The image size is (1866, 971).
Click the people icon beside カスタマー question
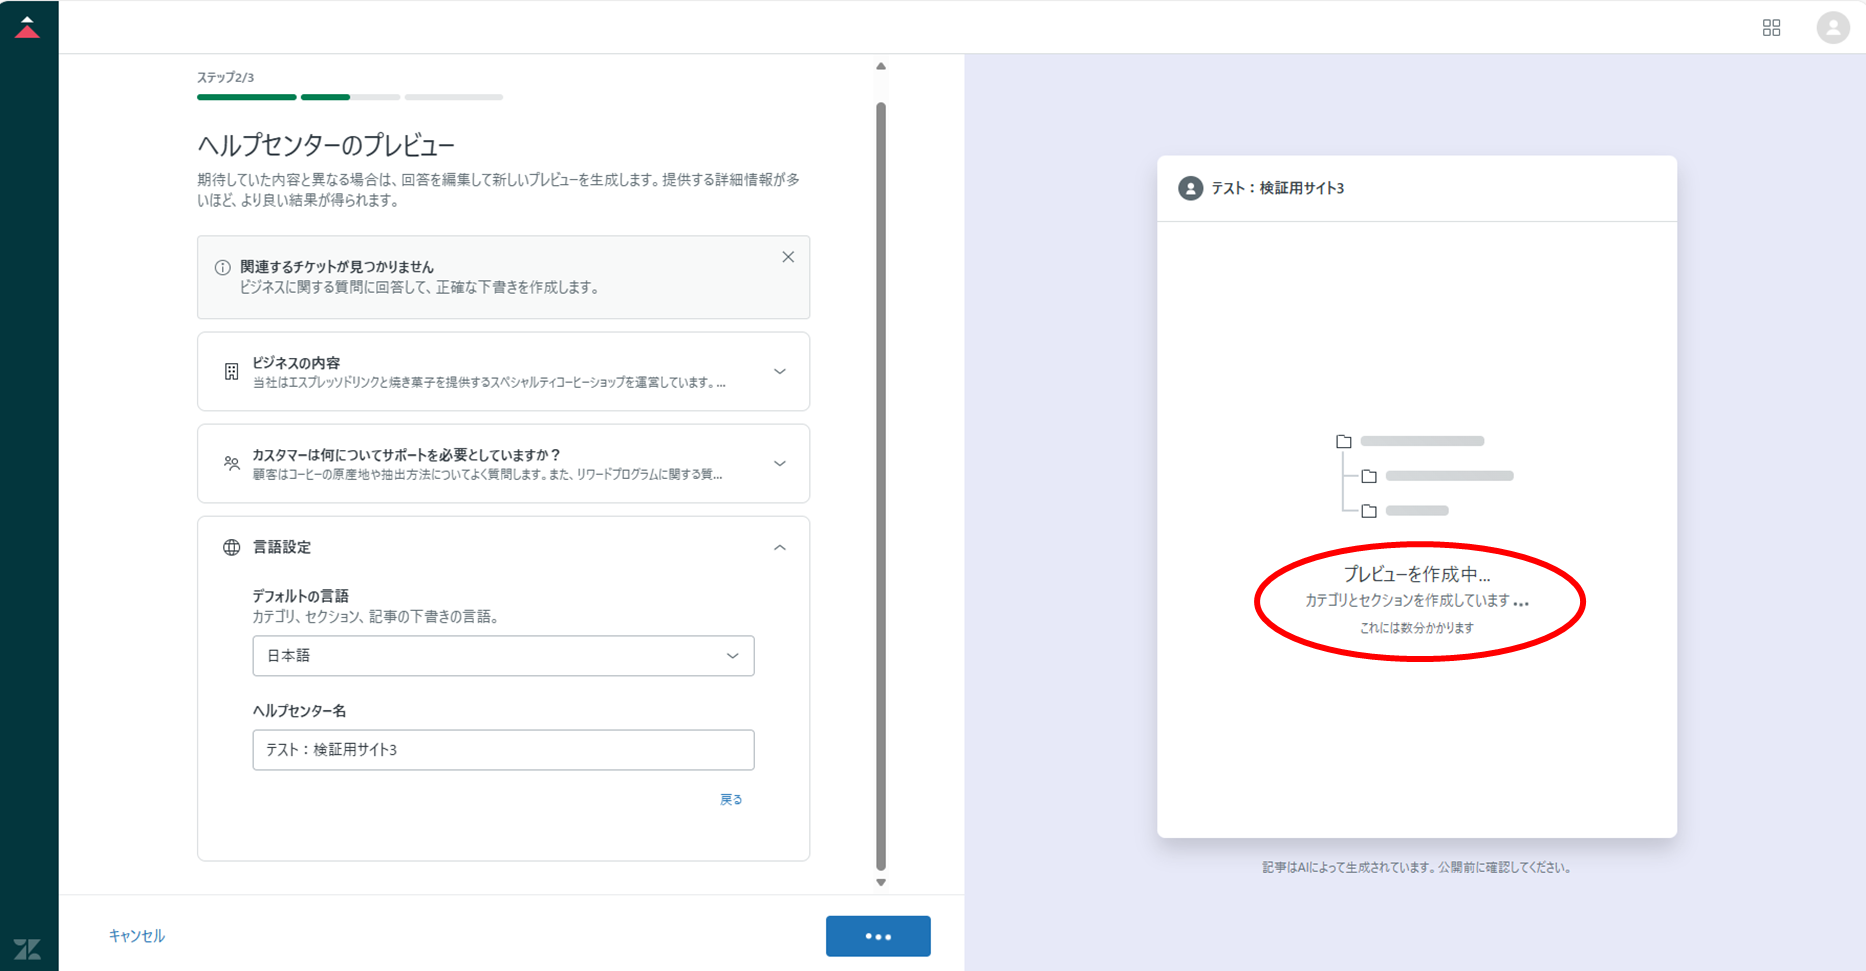(x=231, y=464)
